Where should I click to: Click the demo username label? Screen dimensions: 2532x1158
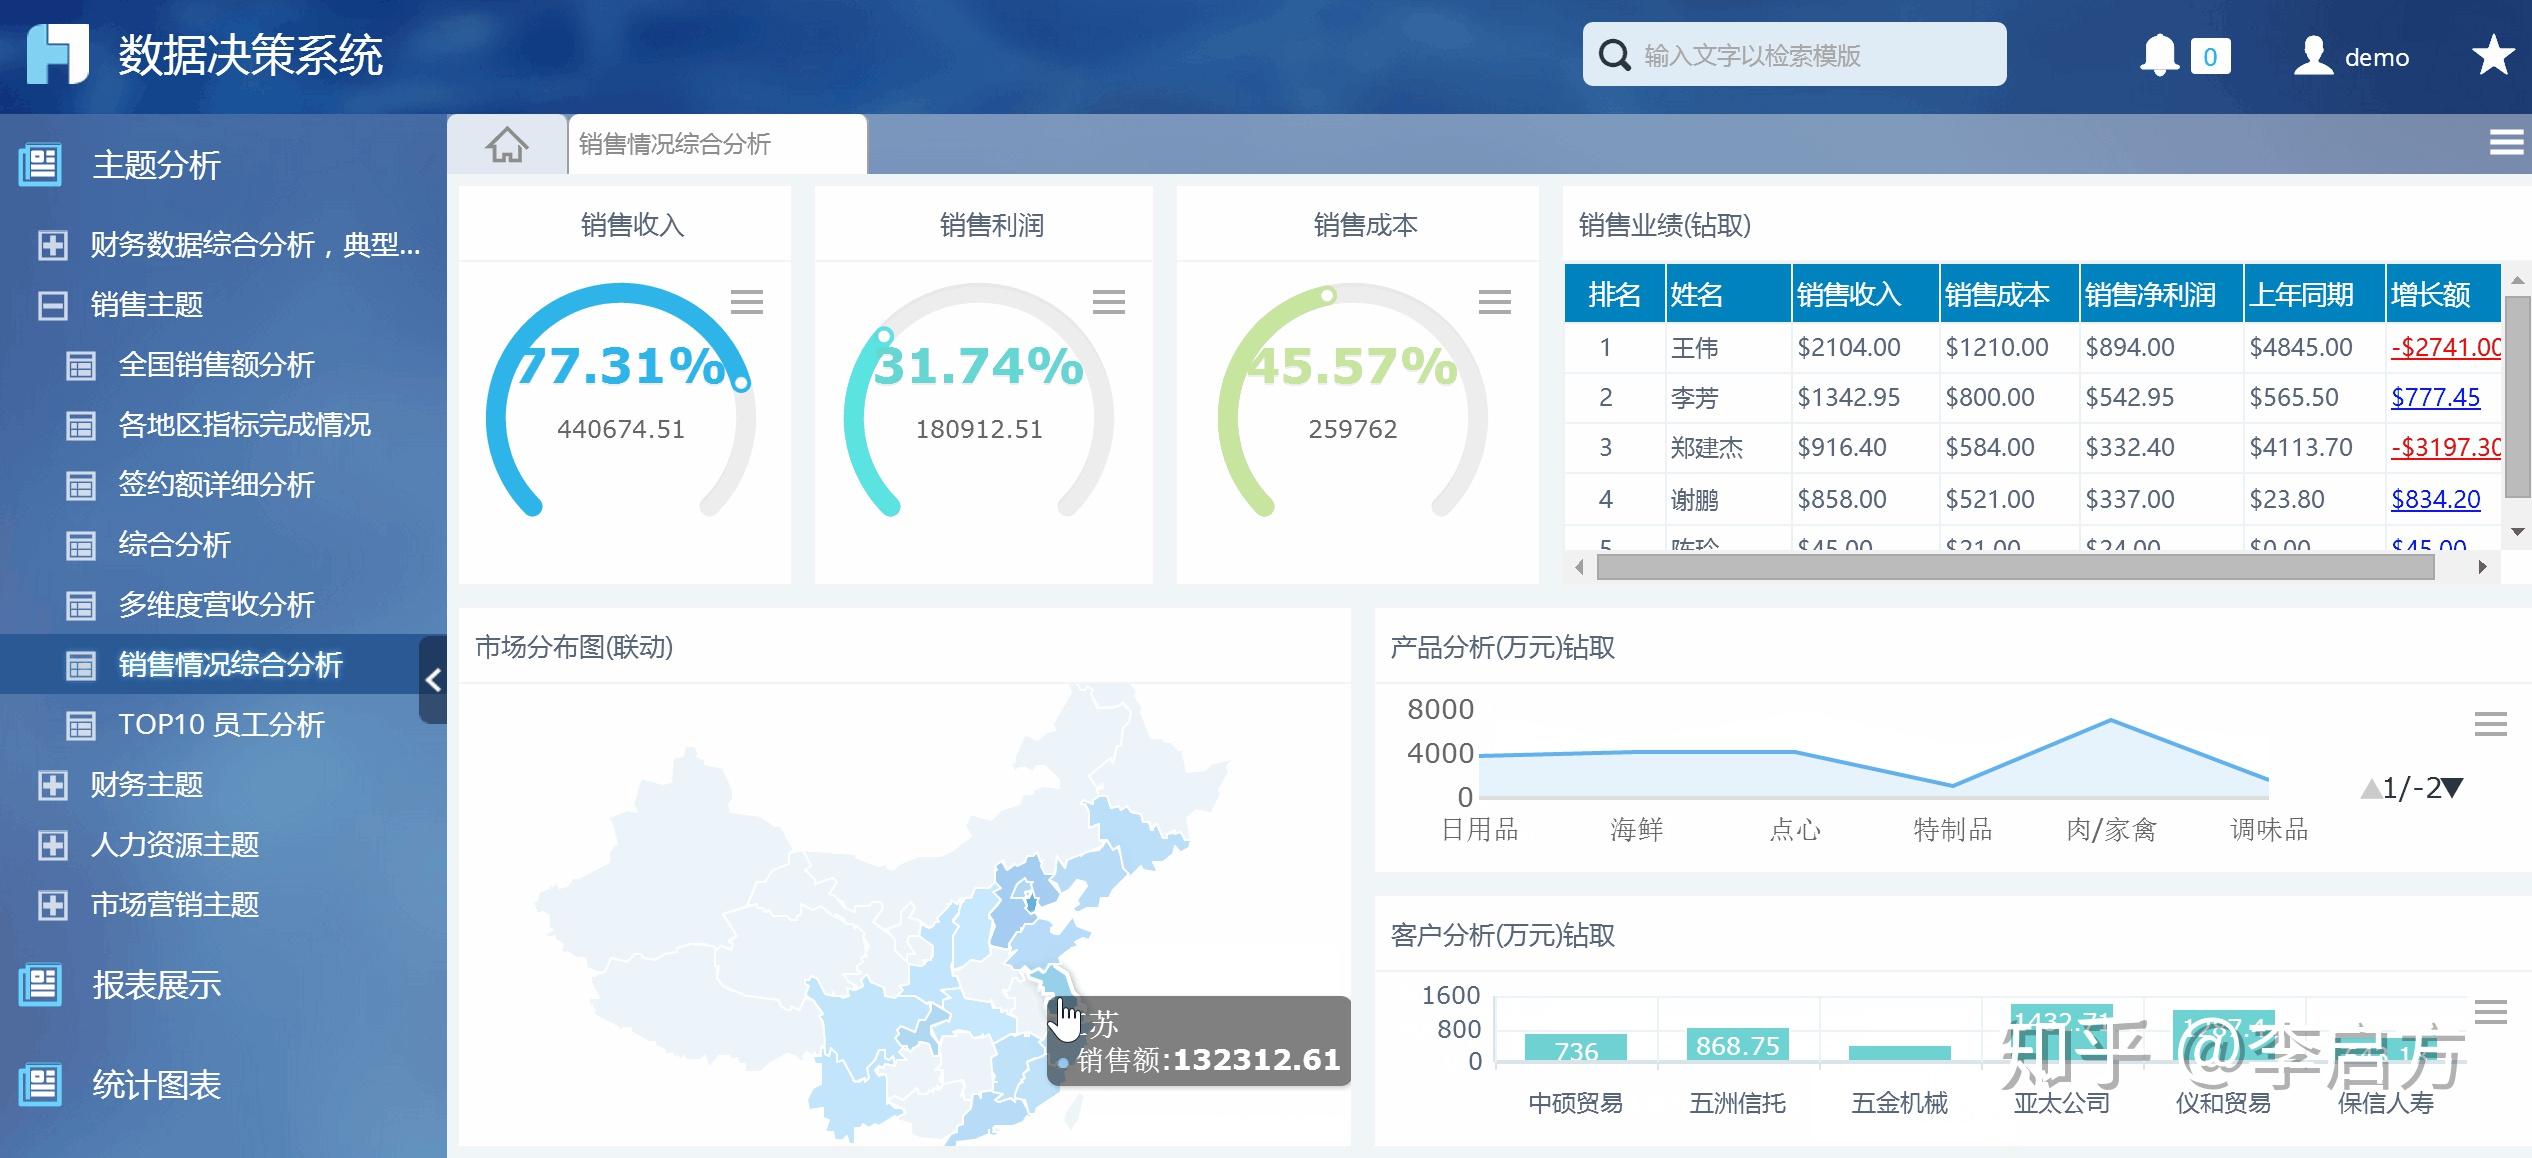pyautogui.click(x=2377, y=58)
